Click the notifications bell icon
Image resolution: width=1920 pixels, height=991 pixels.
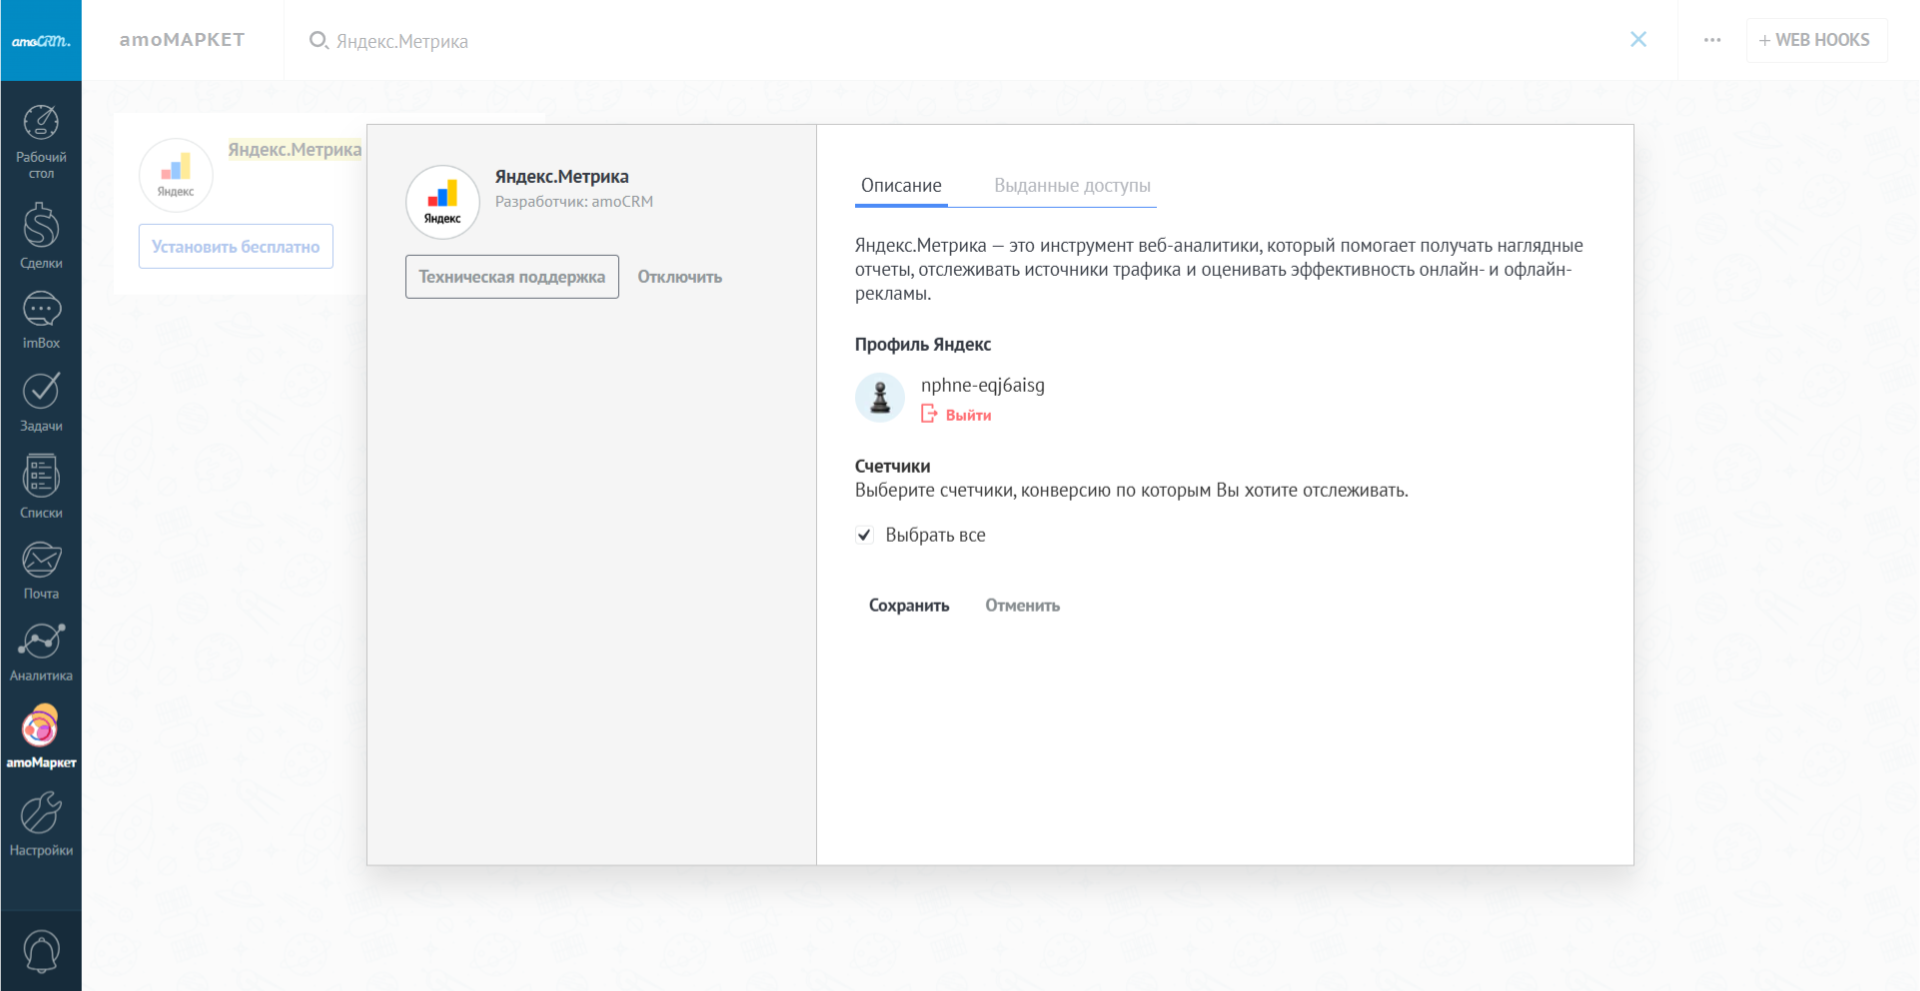[x=41, y=951]
